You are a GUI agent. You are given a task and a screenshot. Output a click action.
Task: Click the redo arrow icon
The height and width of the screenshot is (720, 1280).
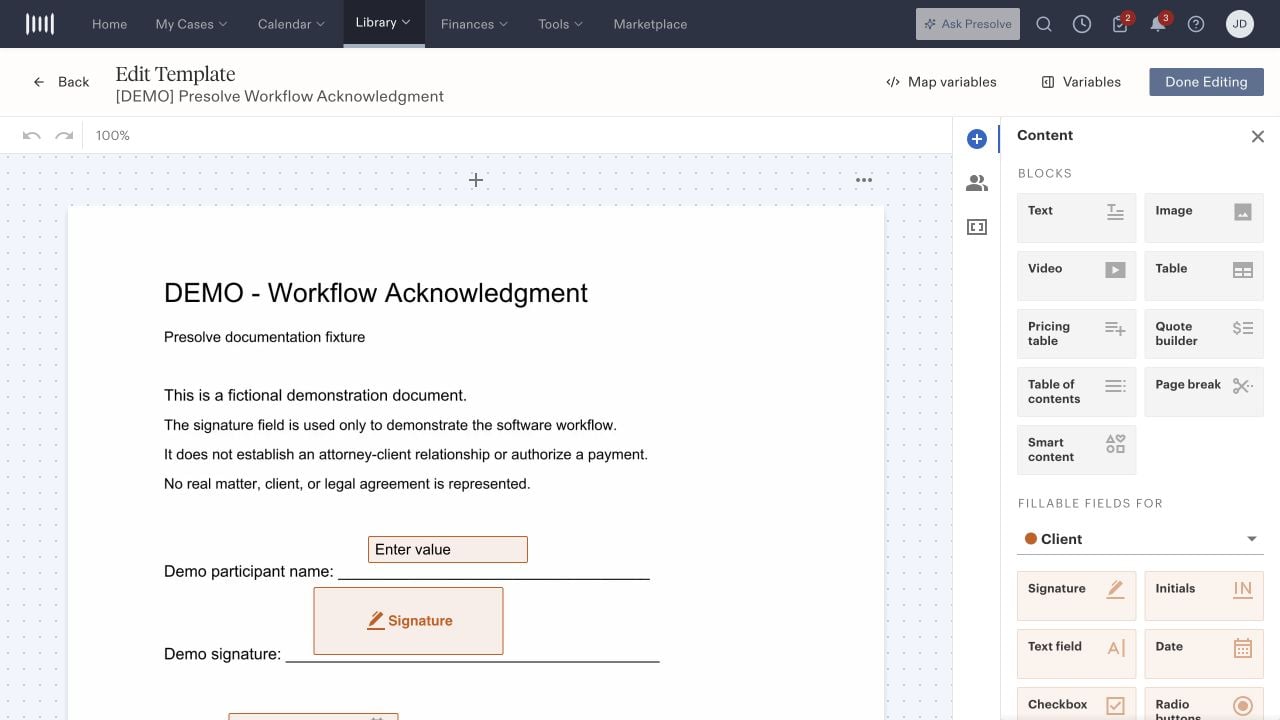[x=64, y=135]
